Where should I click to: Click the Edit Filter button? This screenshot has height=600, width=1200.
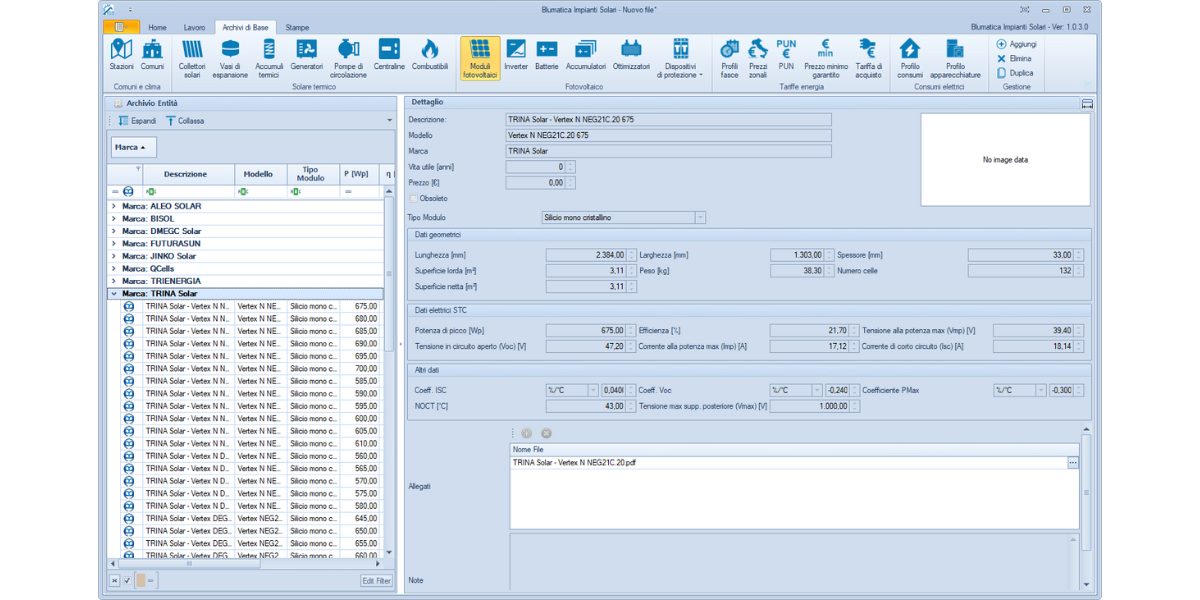pyautogui.click(x=377, y=580)
